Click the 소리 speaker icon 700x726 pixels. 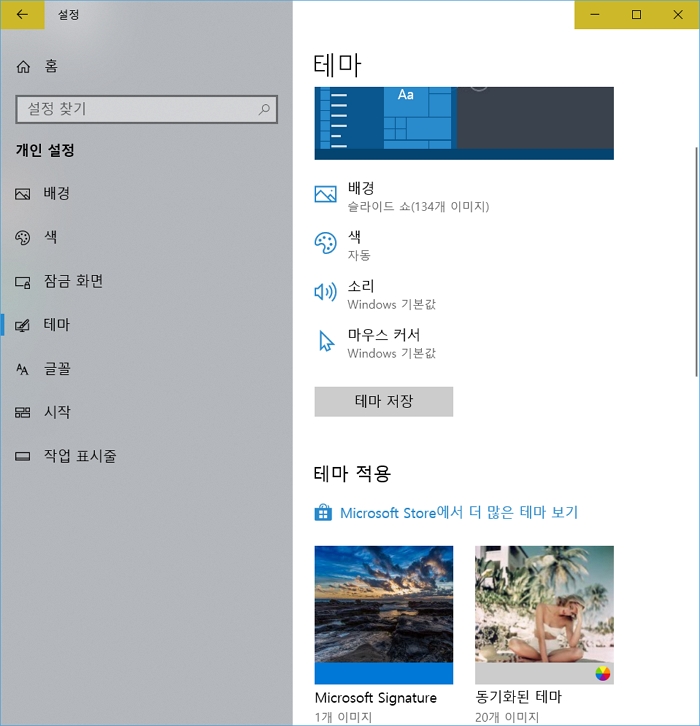click(x=325, y=292)
